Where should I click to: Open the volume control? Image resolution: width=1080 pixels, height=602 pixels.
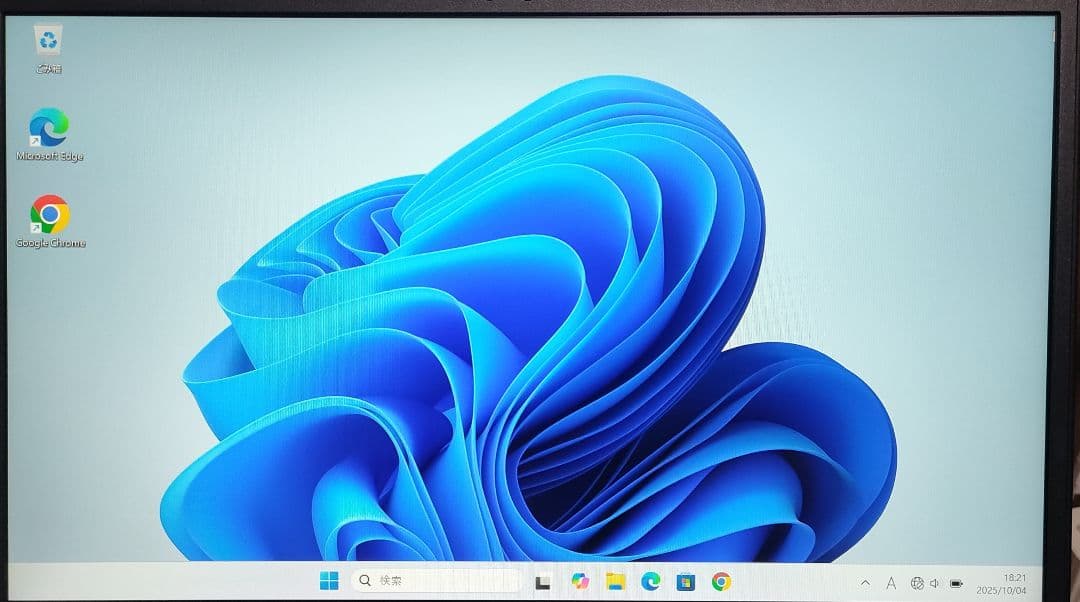coord(934,583)
